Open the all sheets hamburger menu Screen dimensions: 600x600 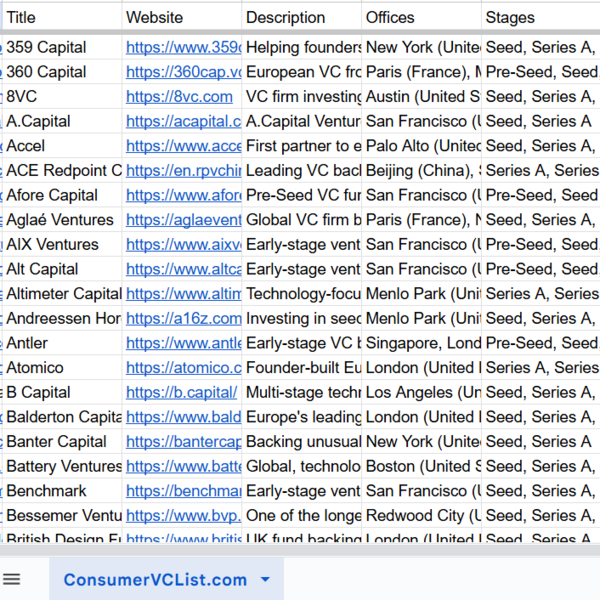[x=11, y=579]
